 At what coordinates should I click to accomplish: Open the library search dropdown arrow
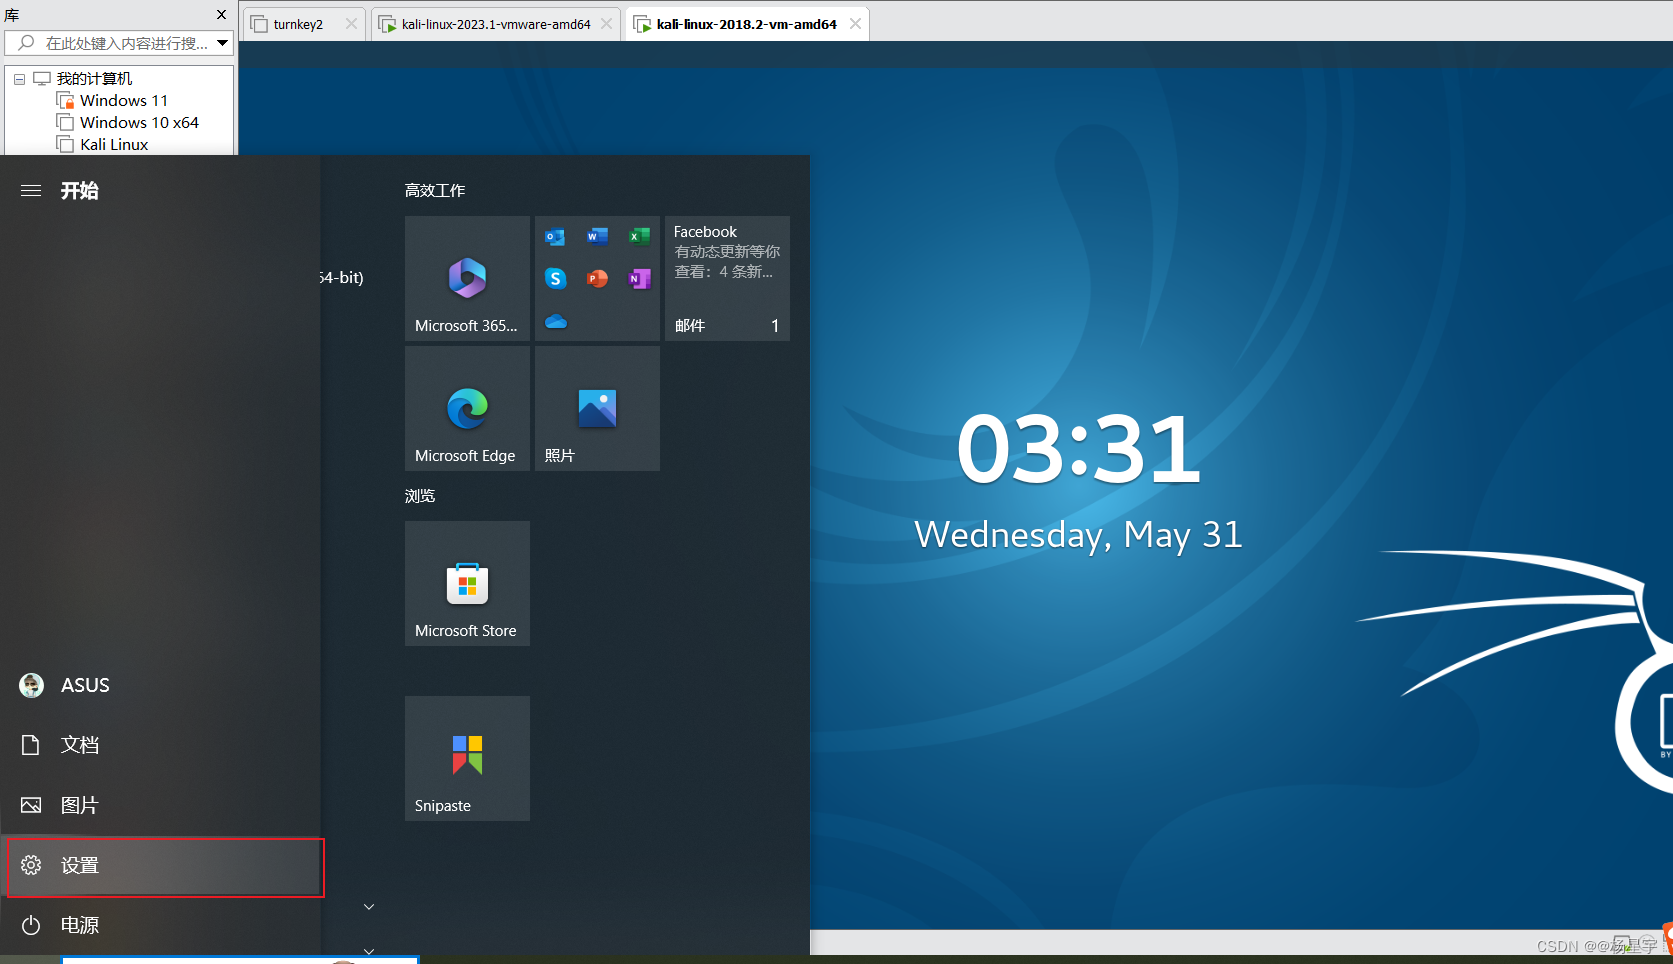point(221,43)
